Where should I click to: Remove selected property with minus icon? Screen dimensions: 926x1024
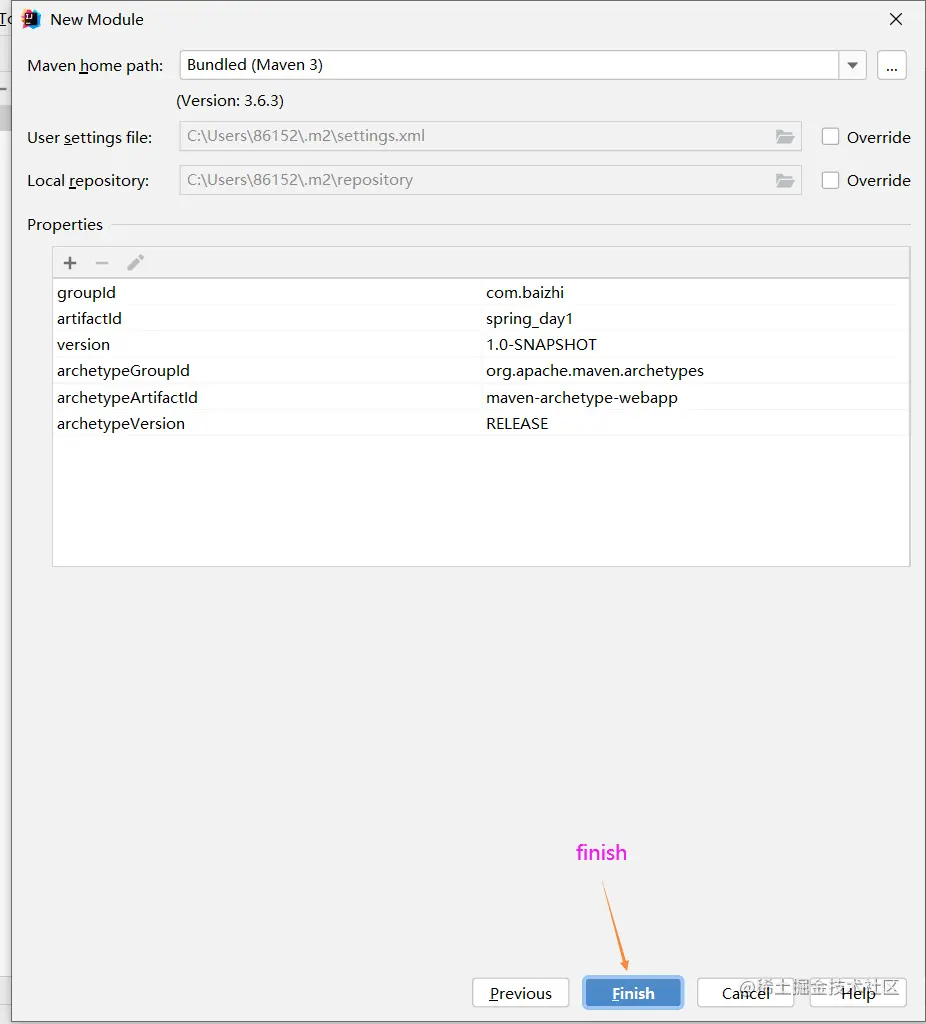102,263
